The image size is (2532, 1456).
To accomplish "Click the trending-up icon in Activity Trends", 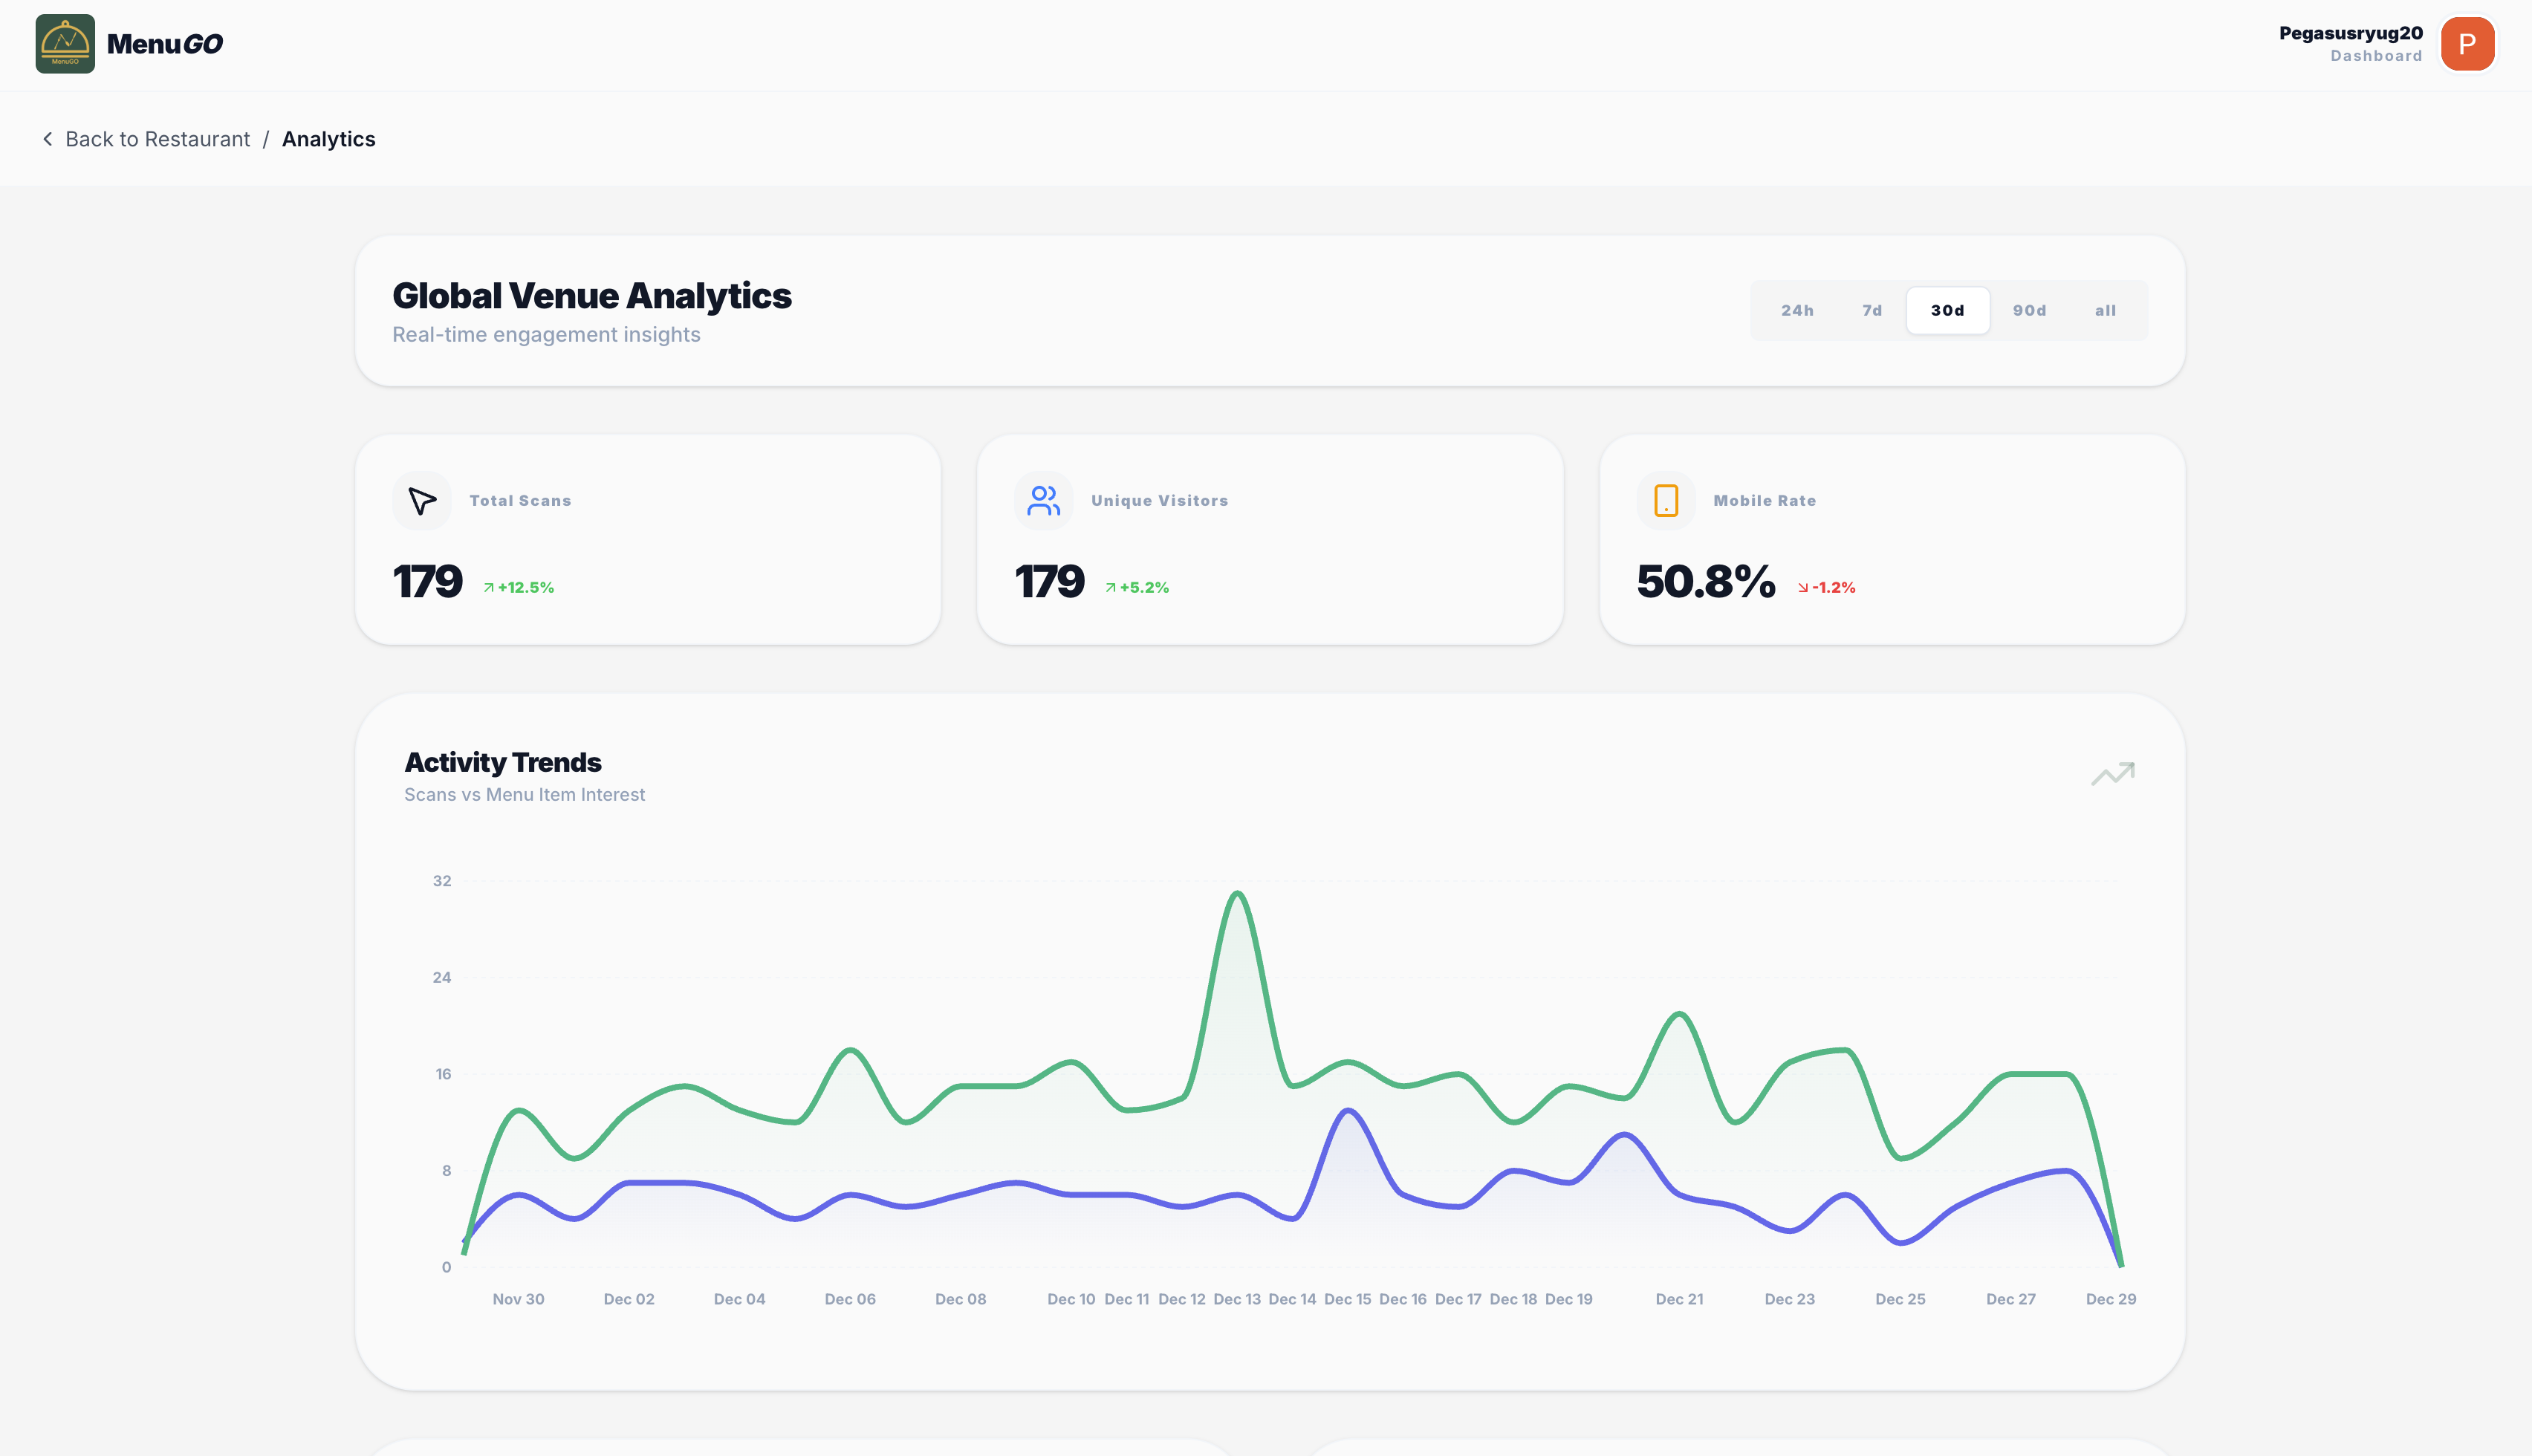I will [x=2112, y=774].
